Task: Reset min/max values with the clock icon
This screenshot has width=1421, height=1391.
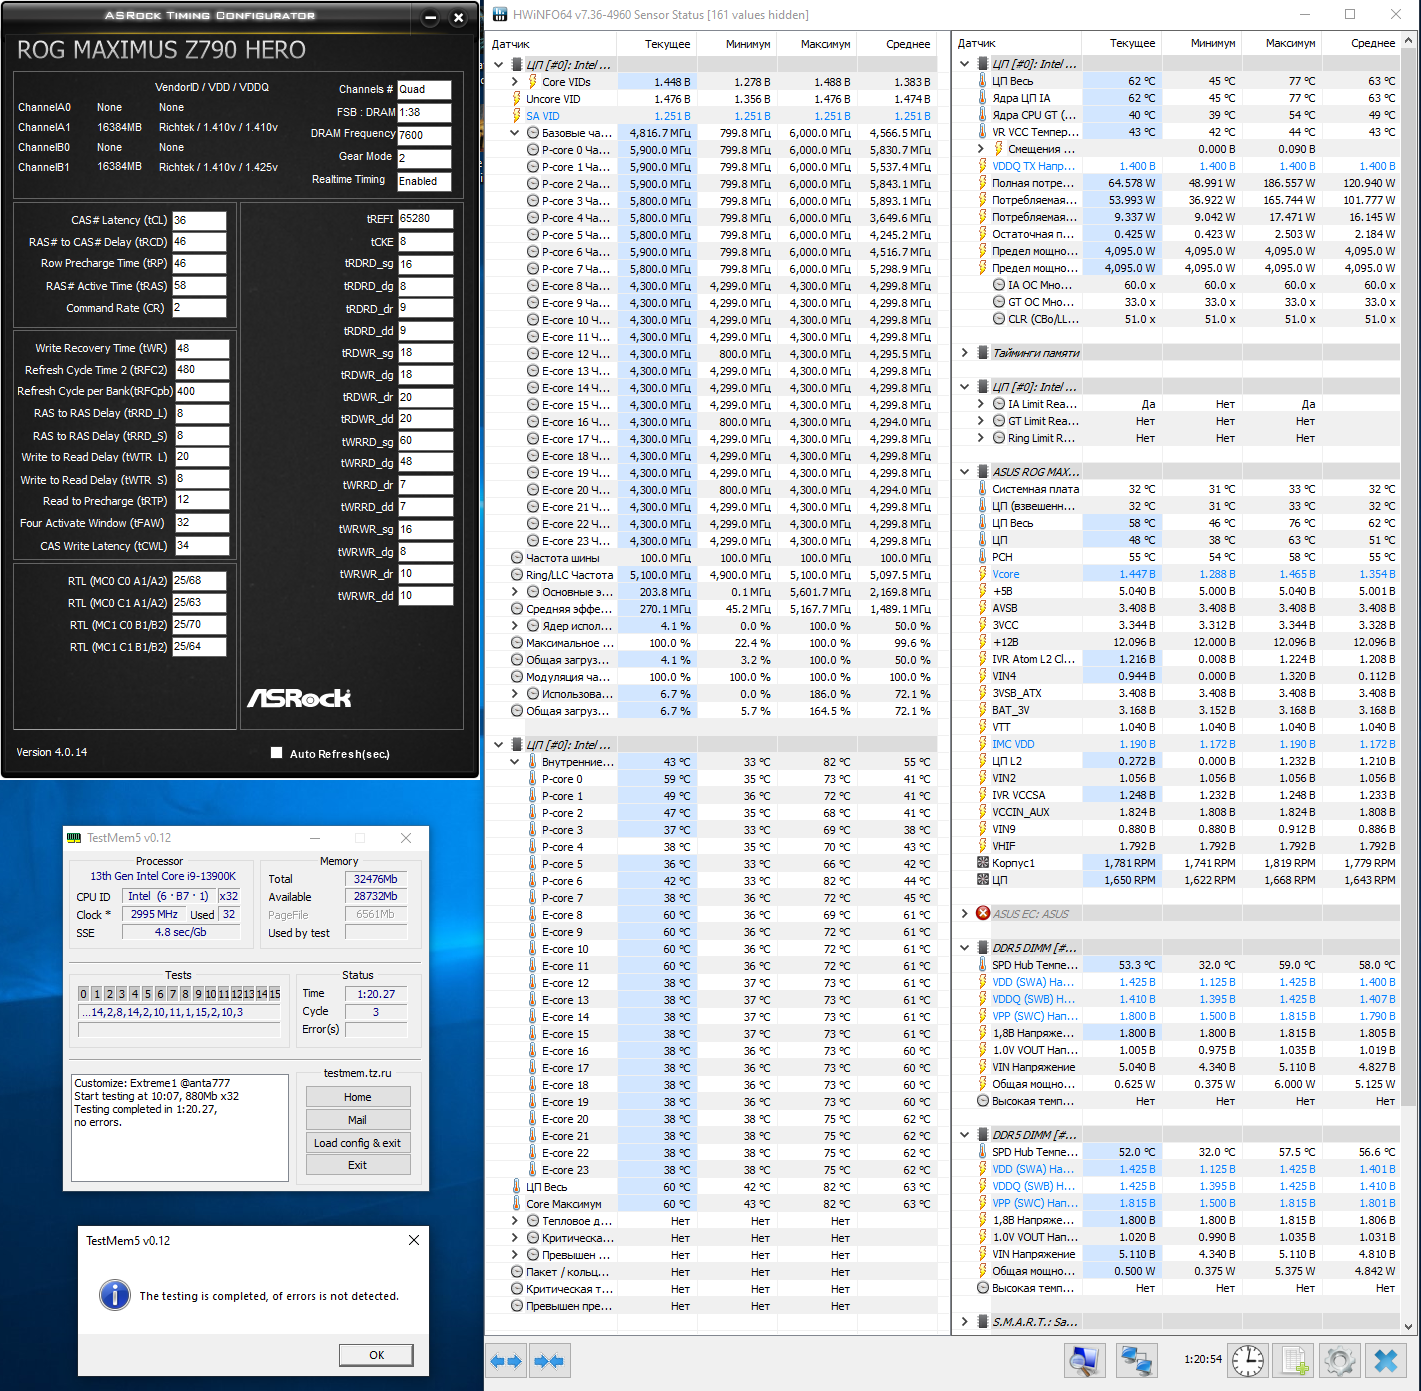Action: [1248, 1360]
